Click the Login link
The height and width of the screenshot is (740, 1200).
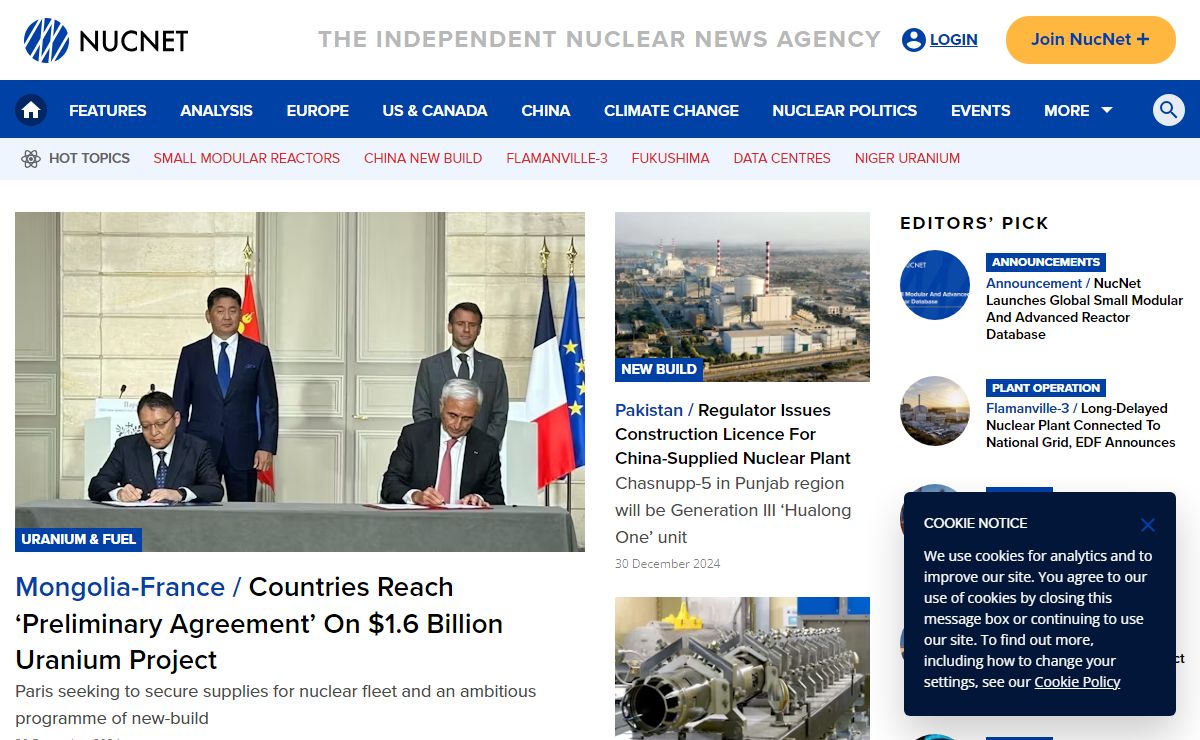point(954,40)
